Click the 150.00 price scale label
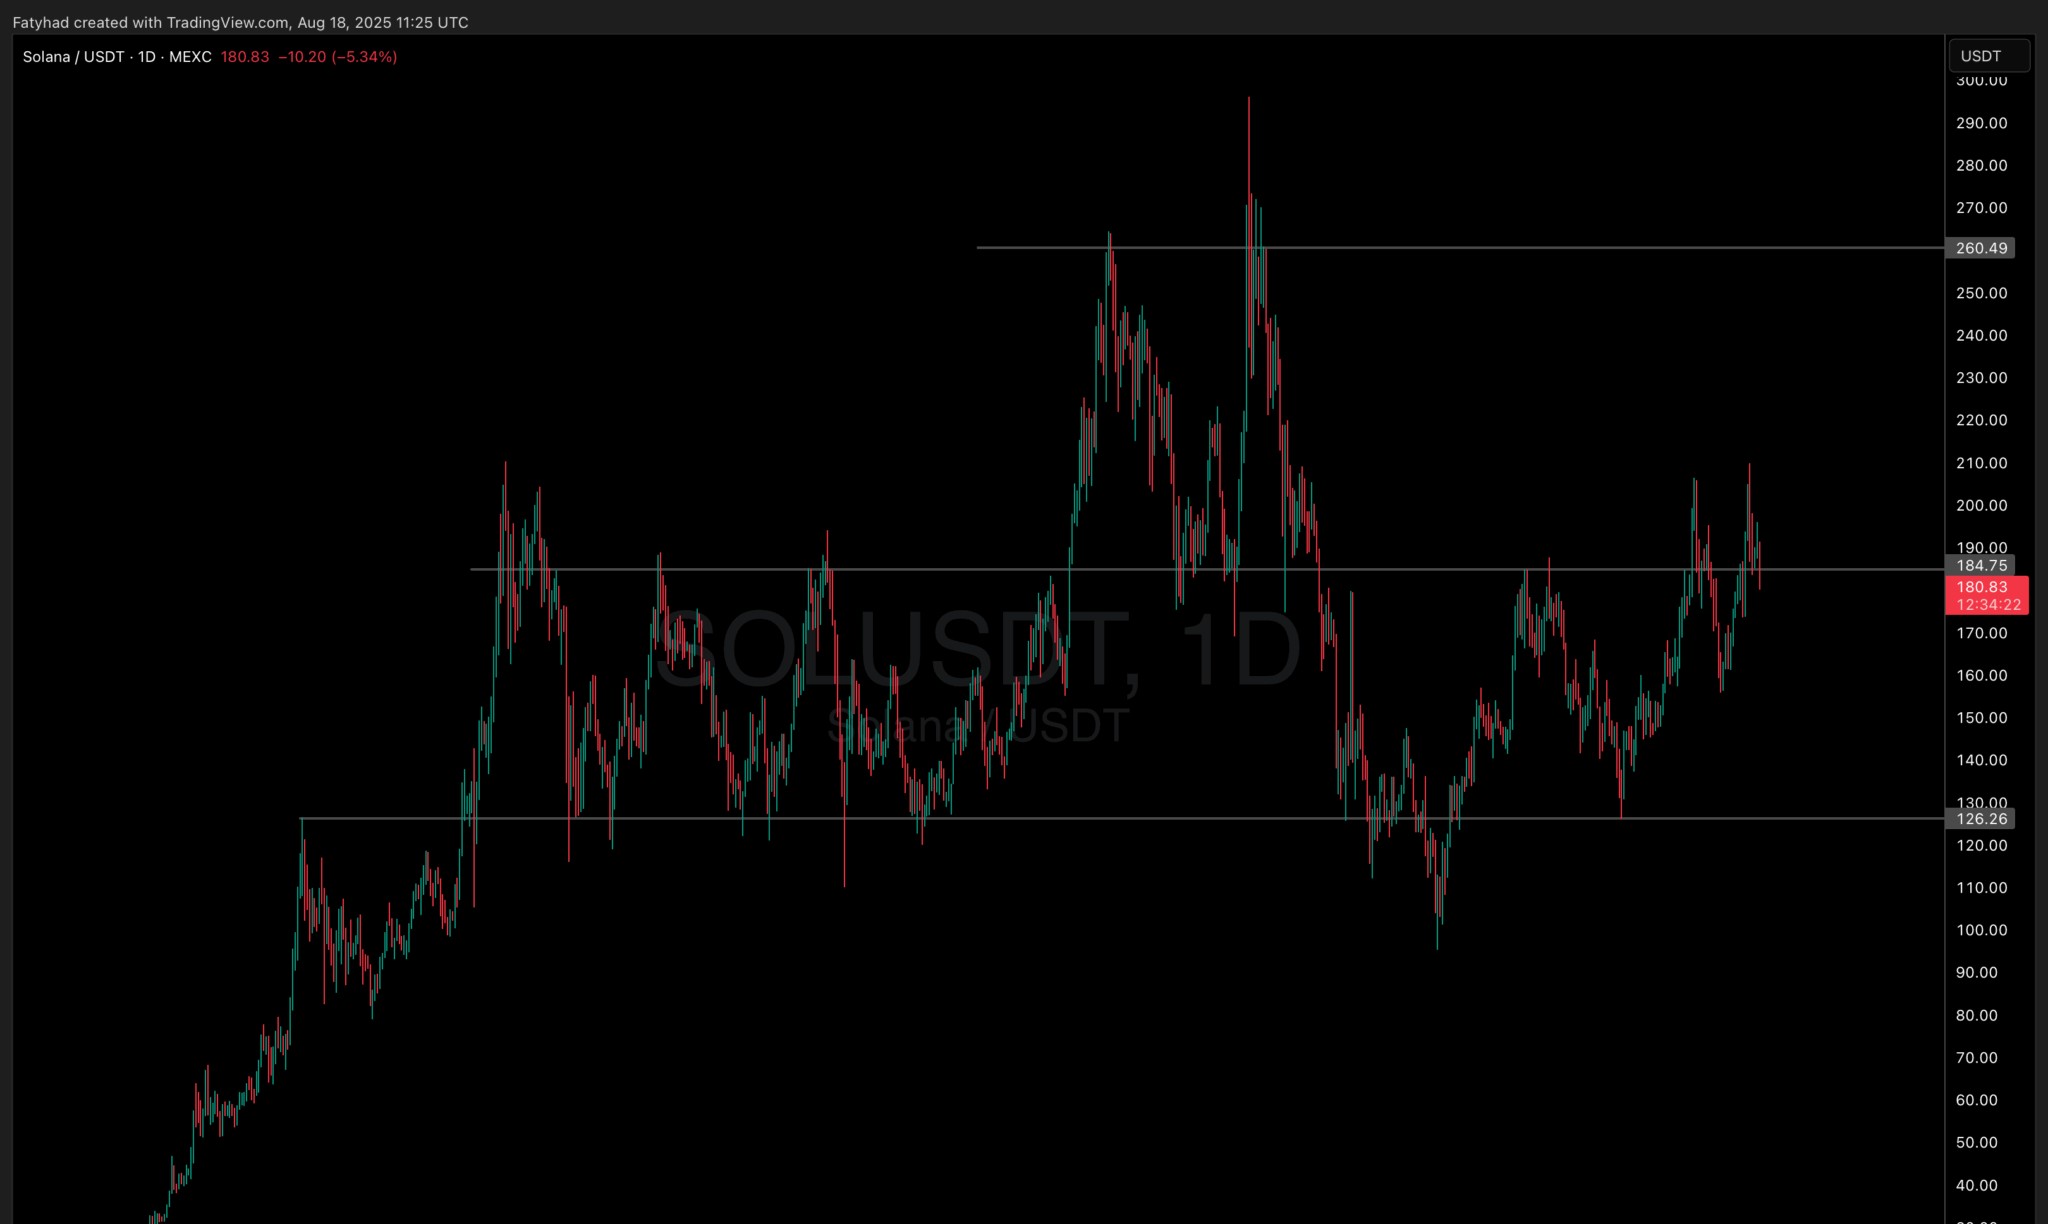 click(x=1981, y=718)
